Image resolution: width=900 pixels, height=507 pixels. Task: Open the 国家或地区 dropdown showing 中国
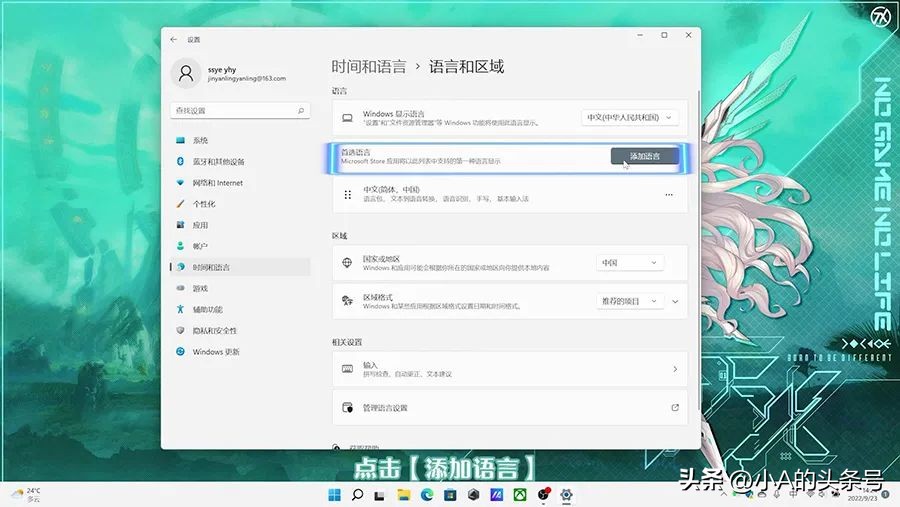630,262
